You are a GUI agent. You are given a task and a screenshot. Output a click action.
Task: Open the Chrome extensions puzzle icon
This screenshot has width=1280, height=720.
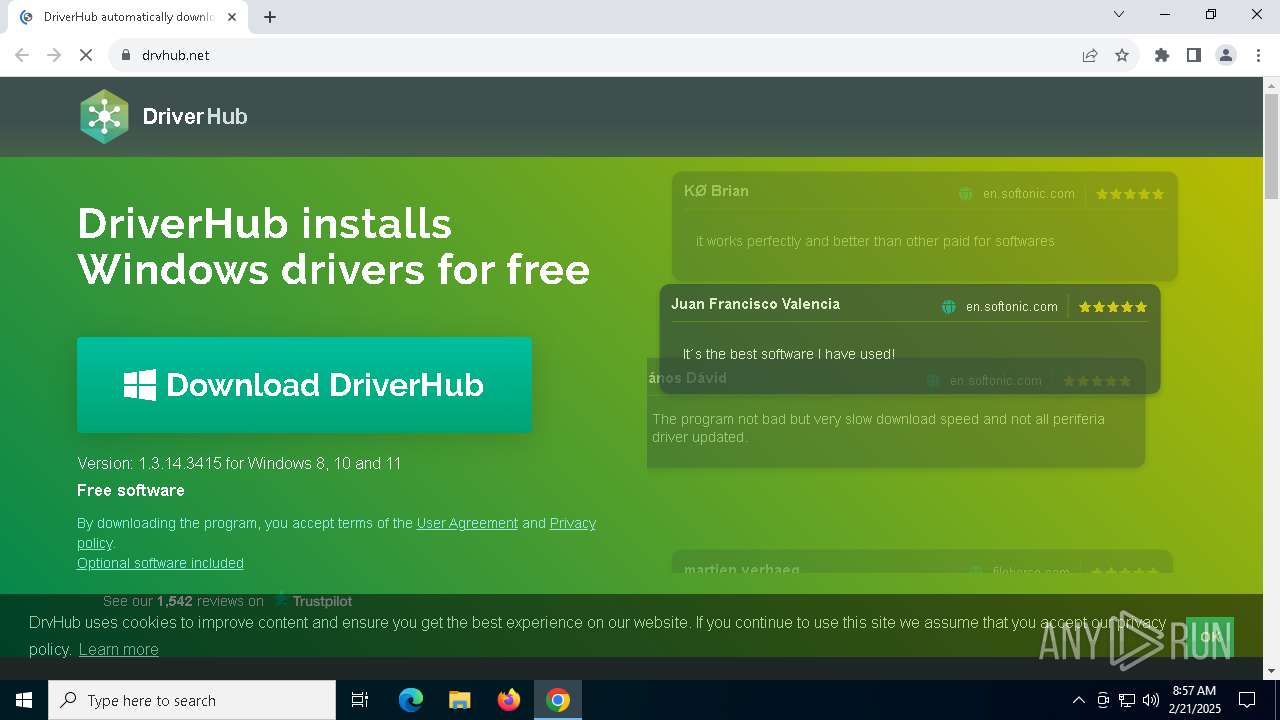1162,55
